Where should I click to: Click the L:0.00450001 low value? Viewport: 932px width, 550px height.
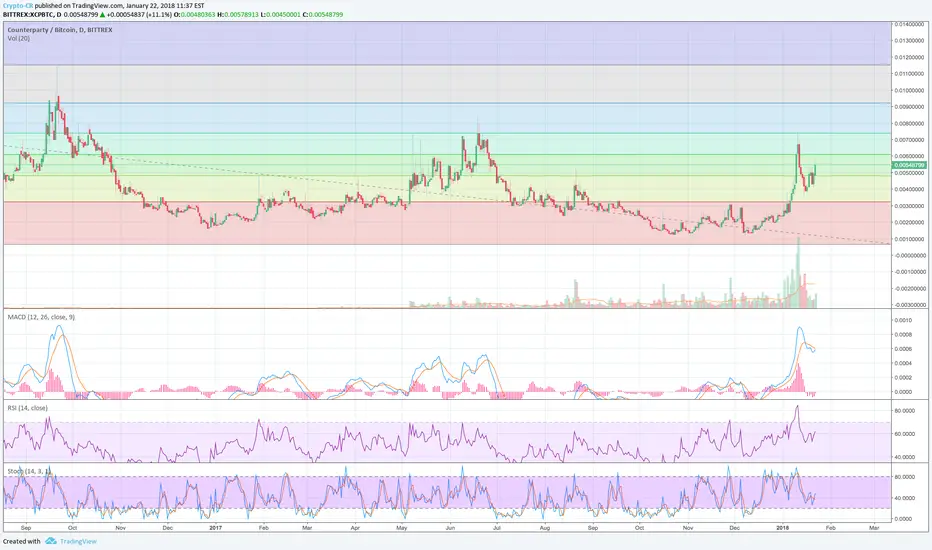281,14
